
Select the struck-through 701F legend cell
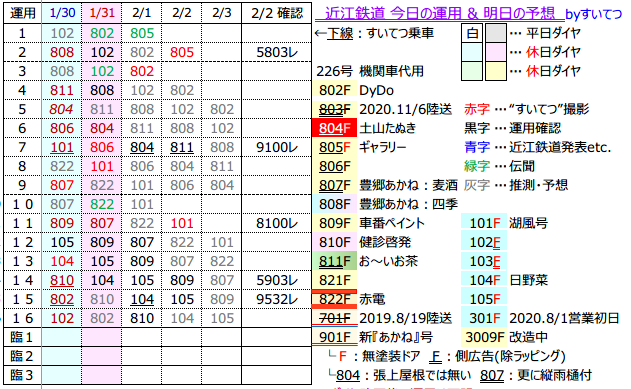tap(334, 318)
